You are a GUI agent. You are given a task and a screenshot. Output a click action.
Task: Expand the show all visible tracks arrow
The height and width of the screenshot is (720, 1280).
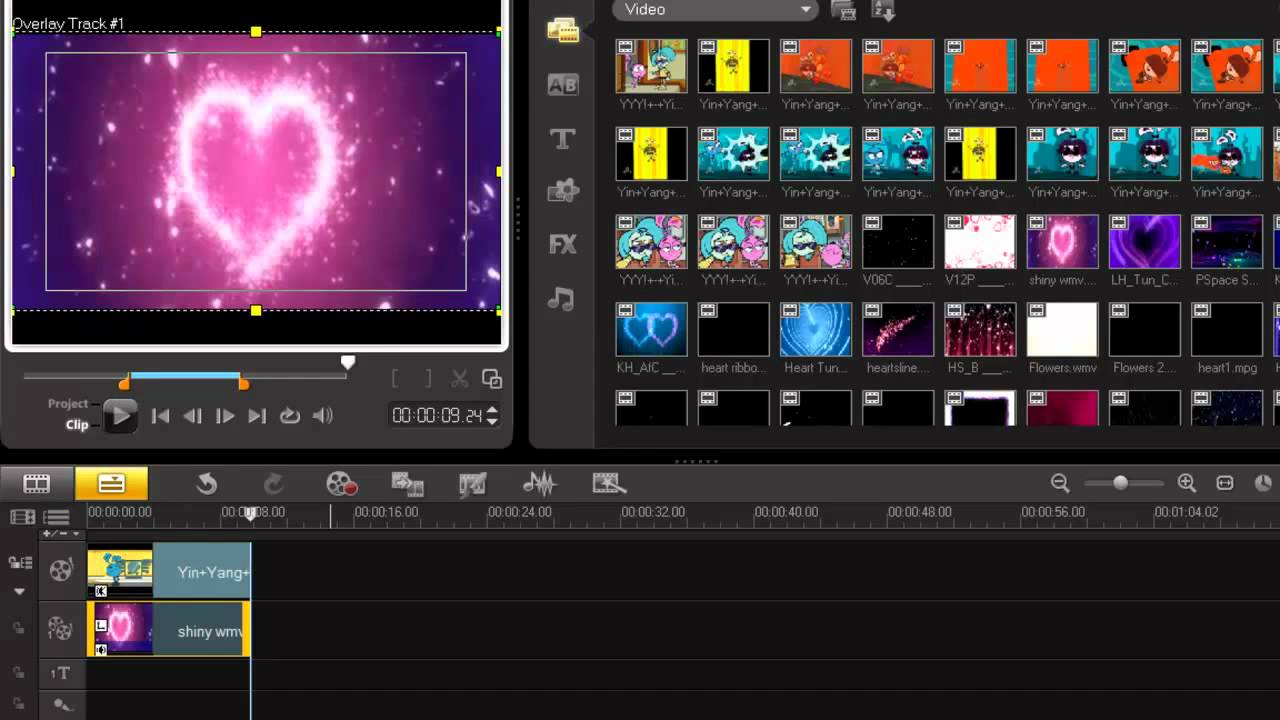[x=19, y=592]
